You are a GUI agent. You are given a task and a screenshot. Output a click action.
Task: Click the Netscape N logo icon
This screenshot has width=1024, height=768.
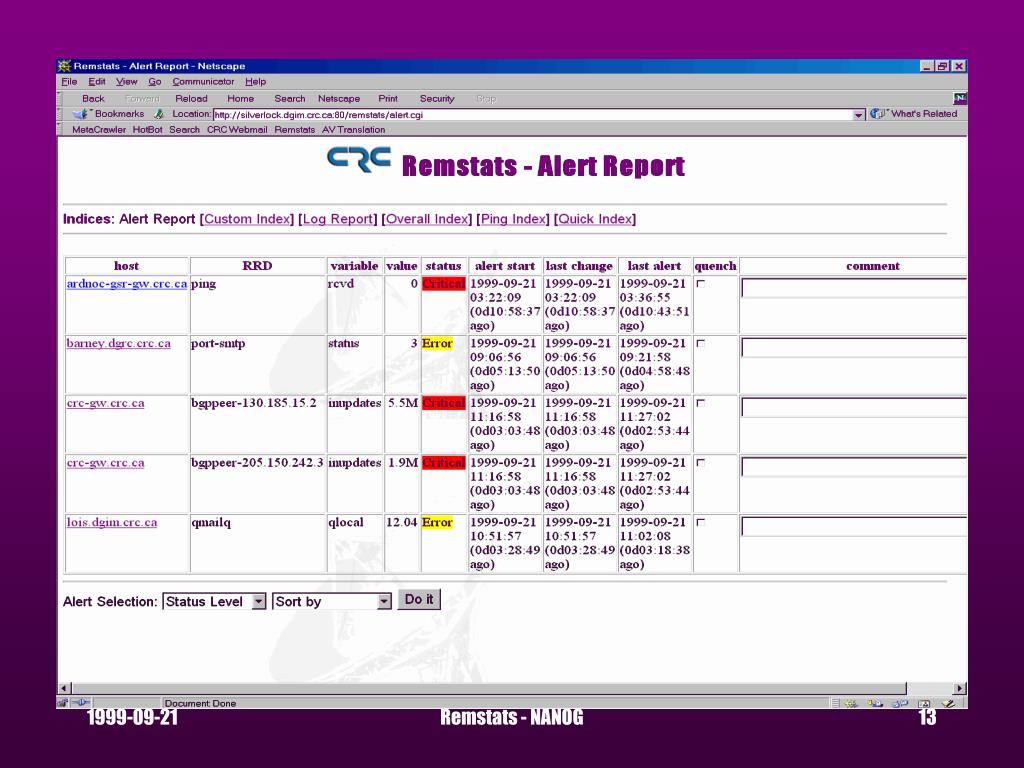(x=959, y=99)
